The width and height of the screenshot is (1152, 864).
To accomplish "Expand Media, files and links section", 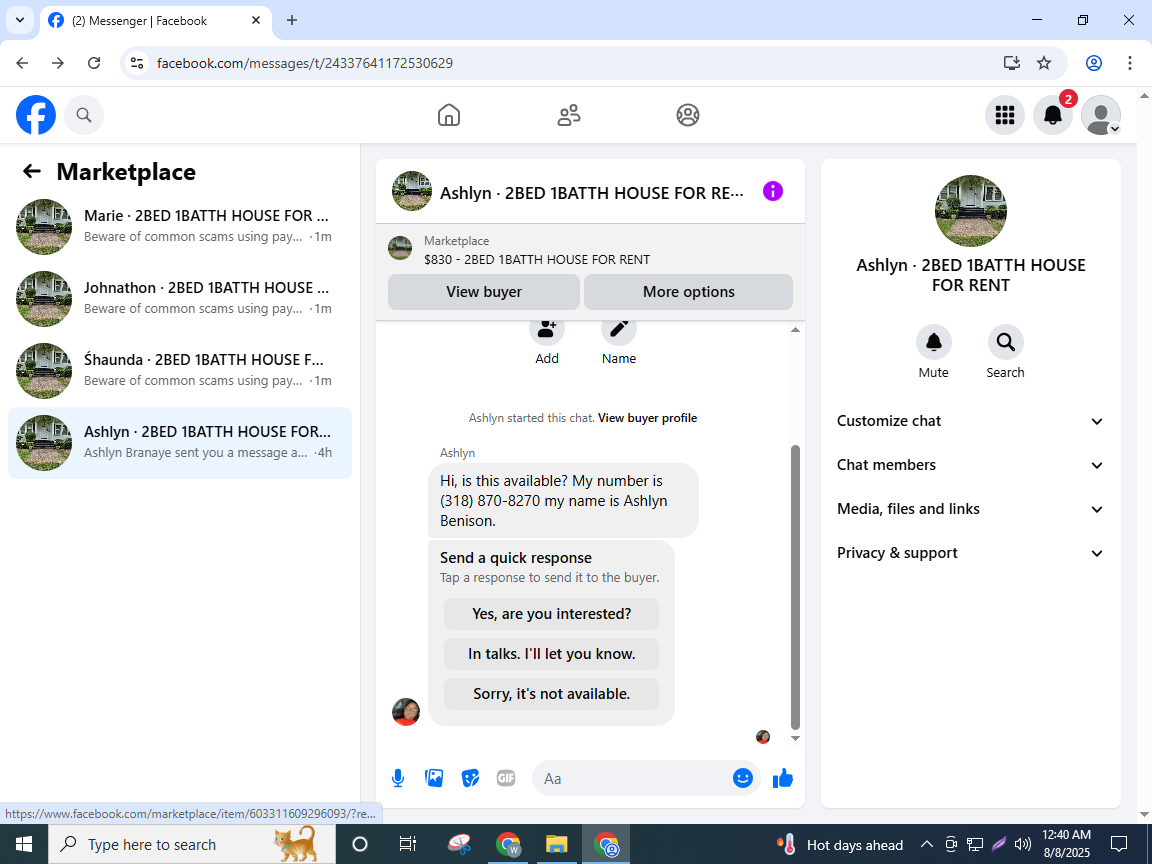I will click(970, 509).
